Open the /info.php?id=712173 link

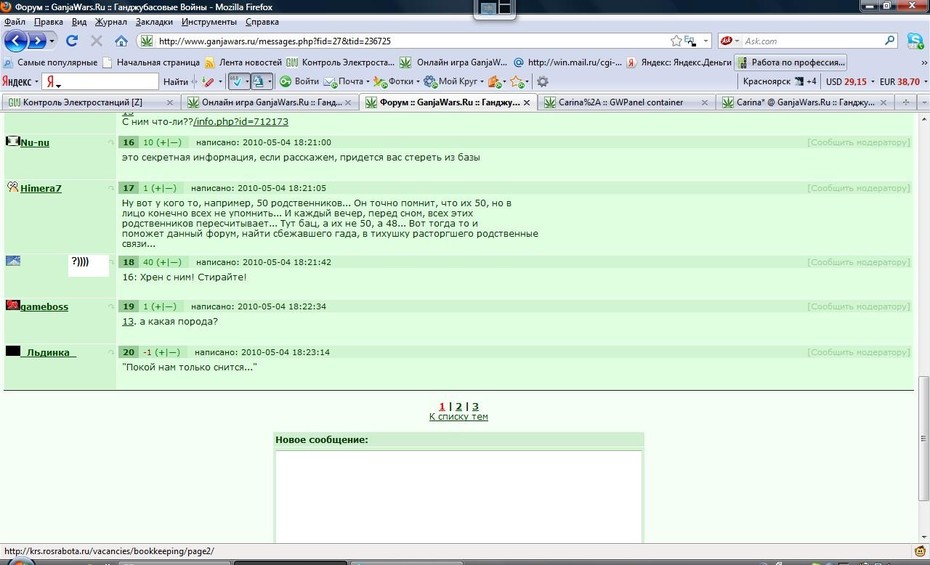point(241,122)
